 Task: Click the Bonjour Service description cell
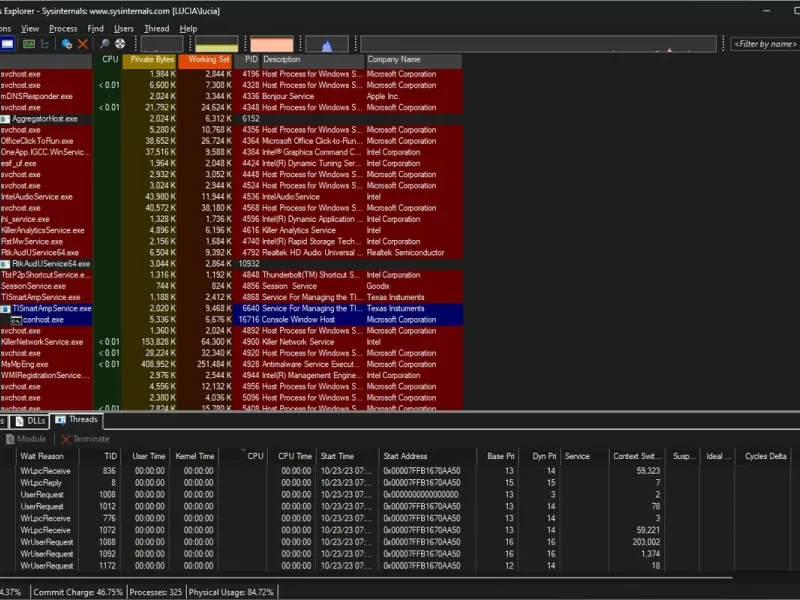[x=288, y=96]
